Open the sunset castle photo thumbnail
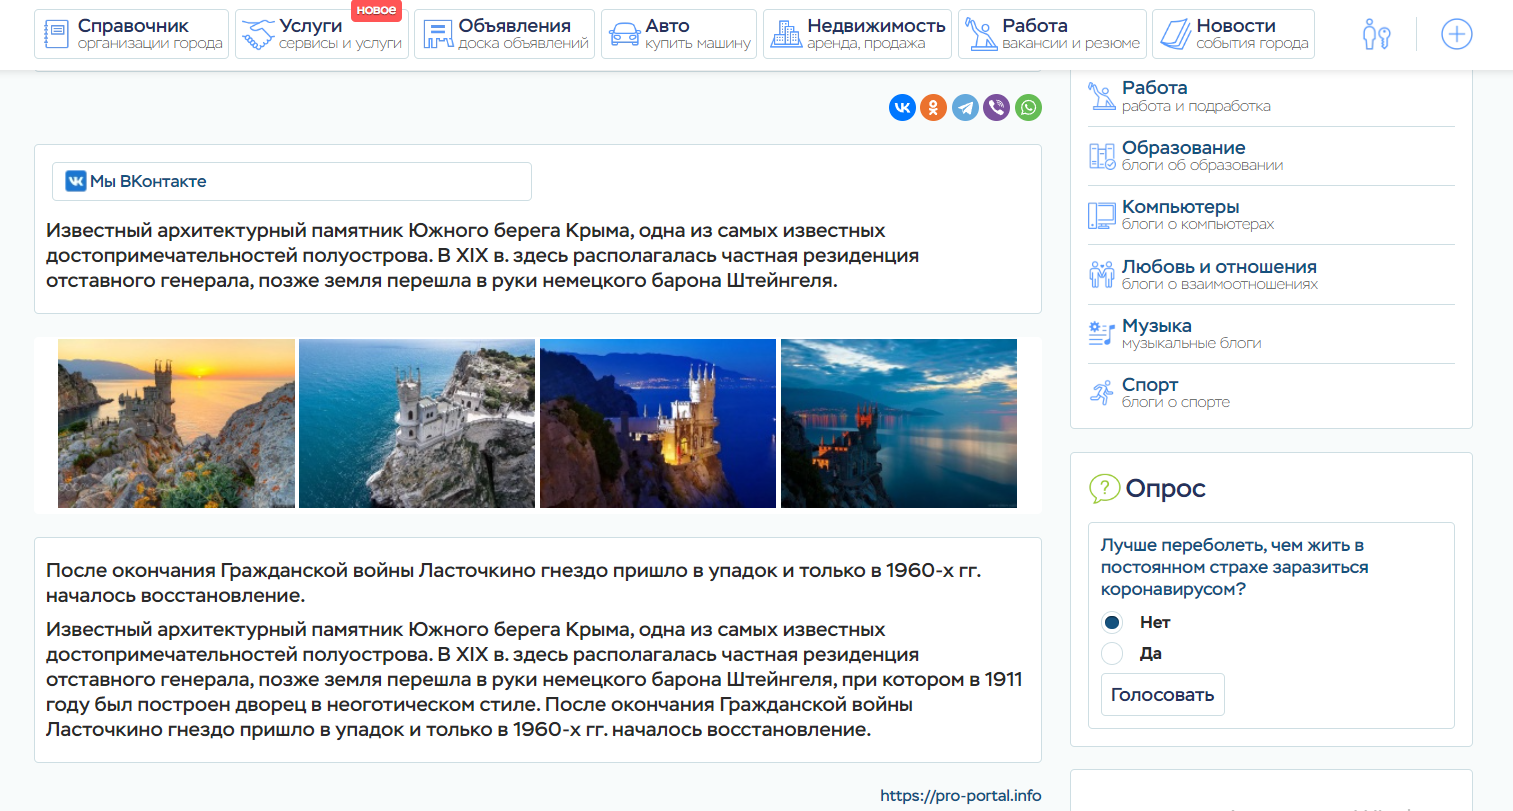The width and height of the screenshot is (1513, 811). coord(176,424)
